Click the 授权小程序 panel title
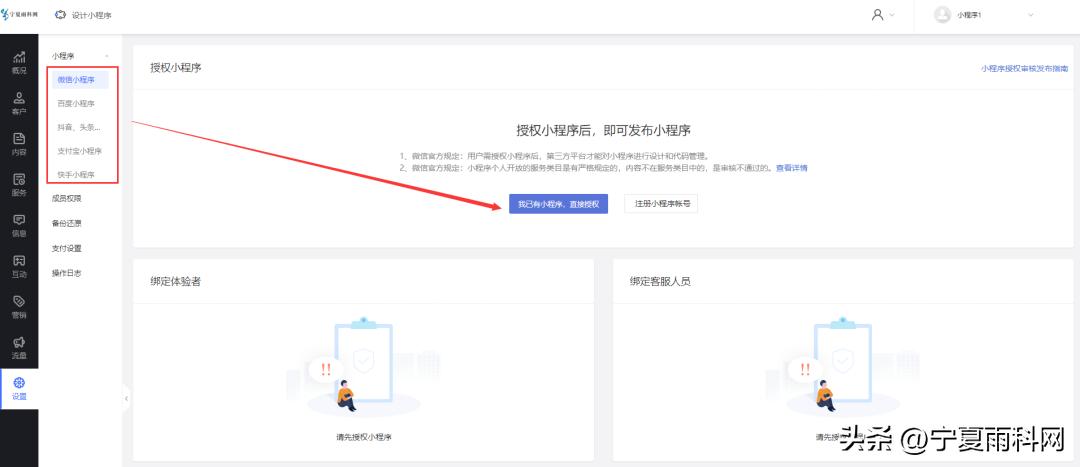The width and height of the screenshot is (1080, 467). (176, 68)
